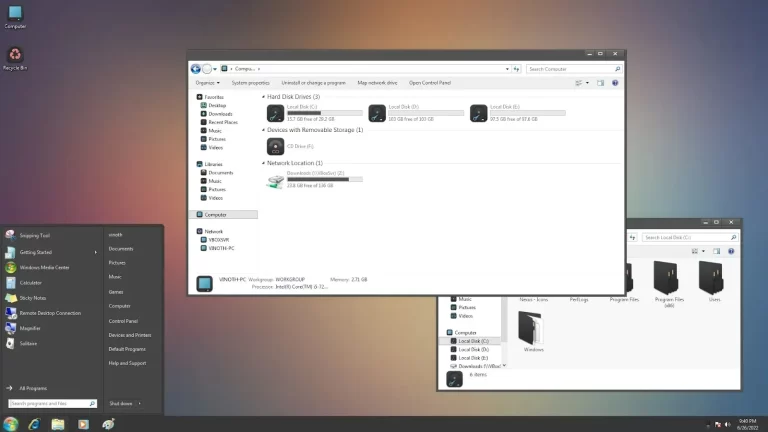Click the Local Disk (C:) usage bar
The width and height of the screenshot is (768, 432).
click(x=325, y=113)
